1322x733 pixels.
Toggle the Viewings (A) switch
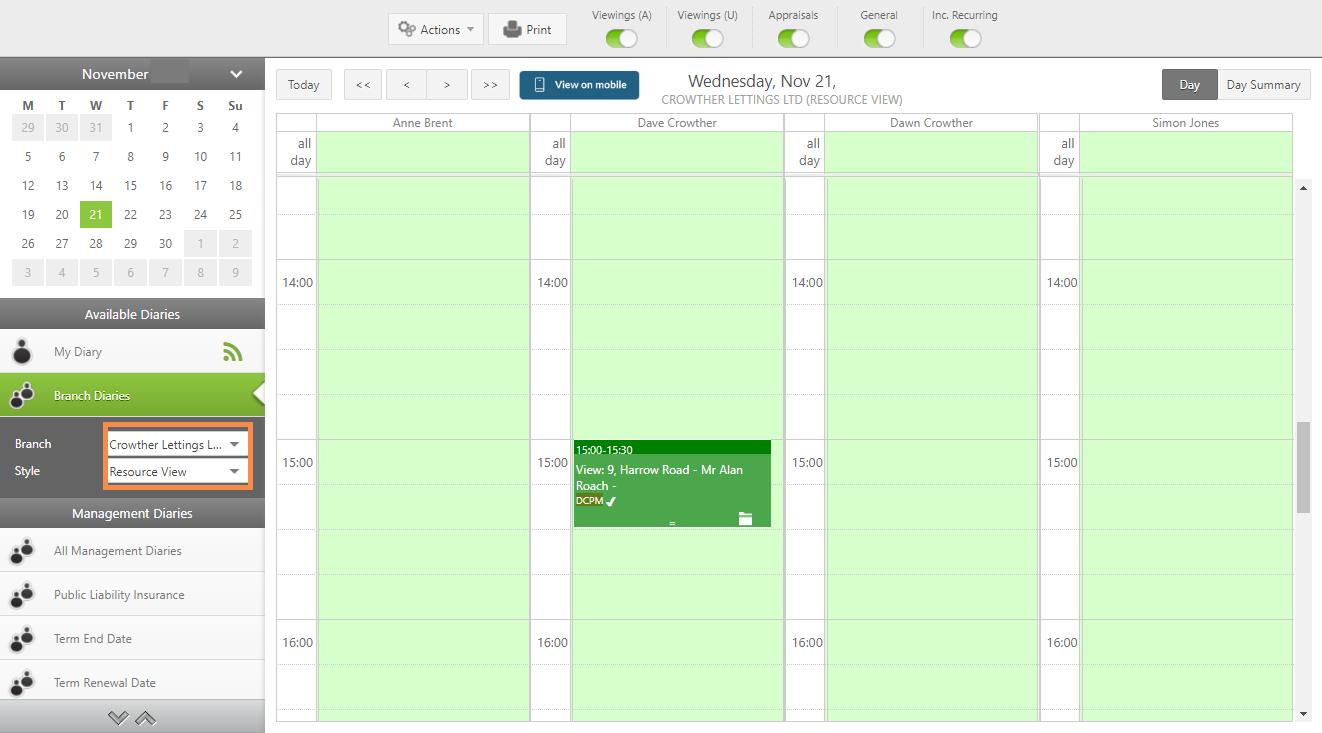(621, 39)
